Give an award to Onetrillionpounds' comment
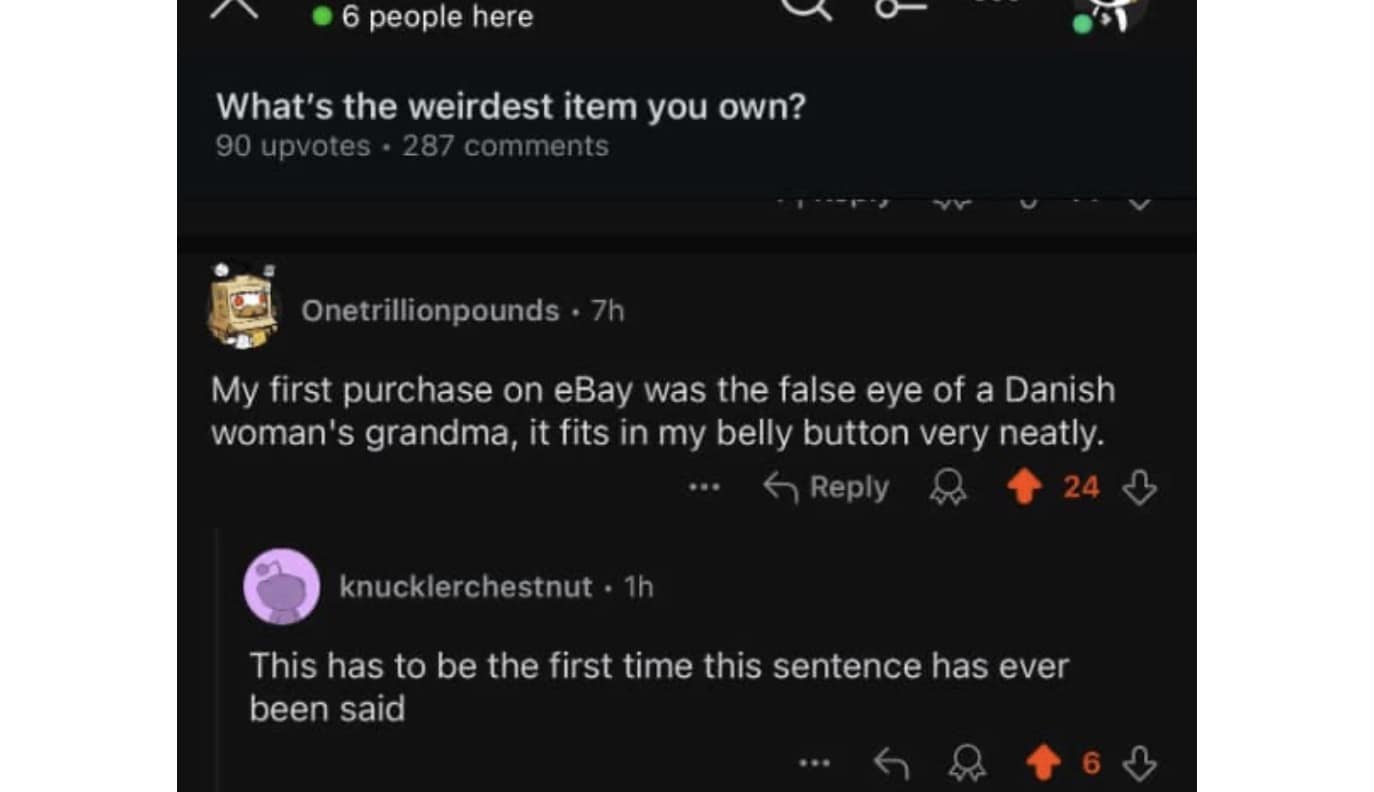This screenshot has width=1374, height=792. (945, 488)
